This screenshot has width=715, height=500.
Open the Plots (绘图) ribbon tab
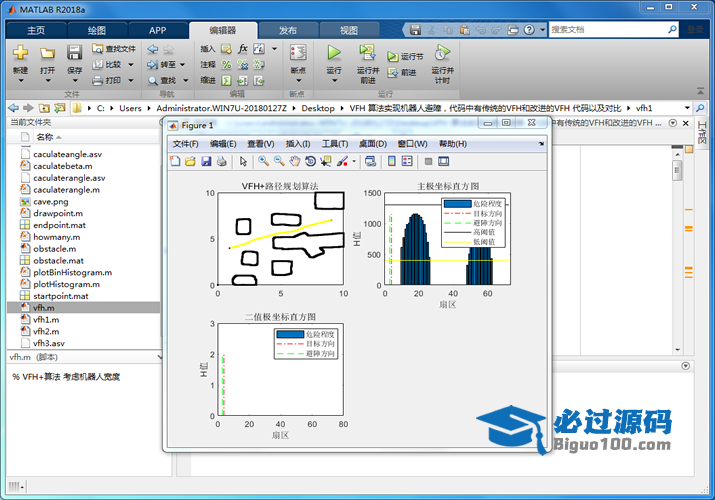97,31
